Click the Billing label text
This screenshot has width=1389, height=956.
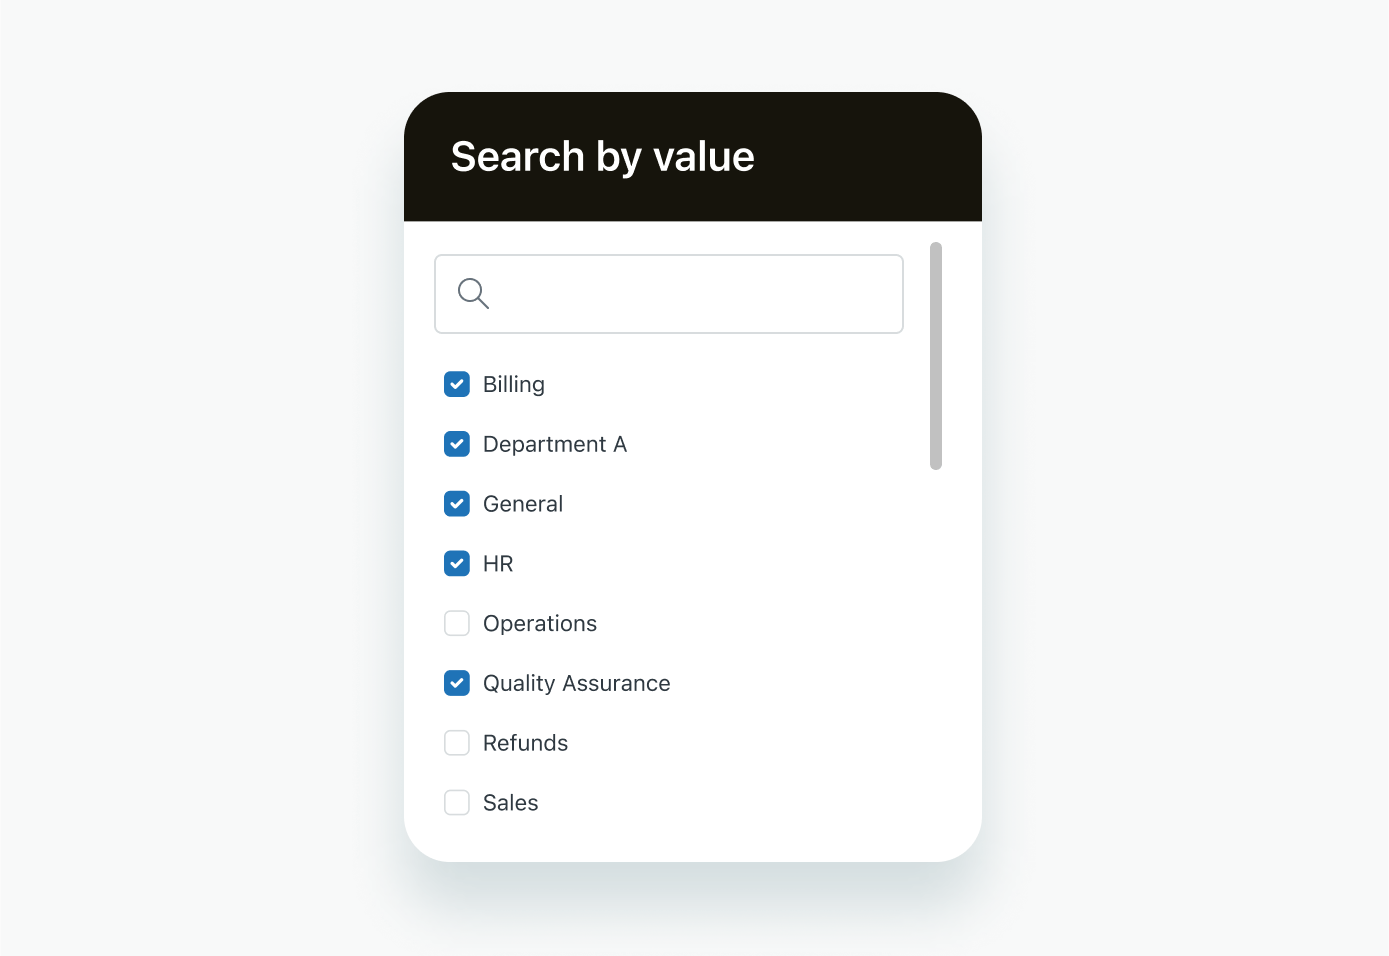pos(514,385)
